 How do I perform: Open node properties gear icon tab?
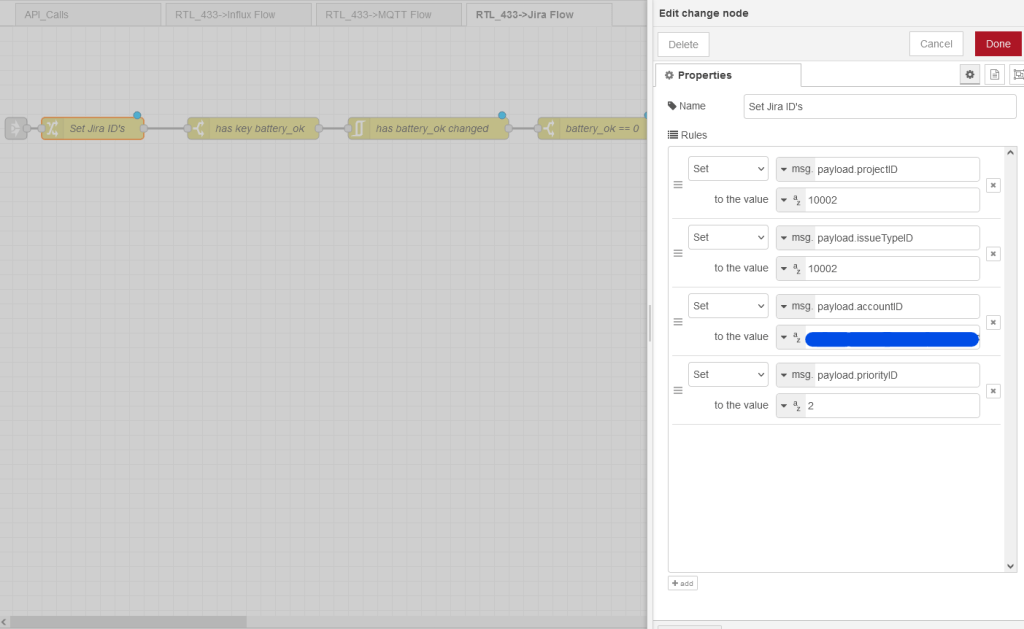pyautogui.click(x=969, y=75)
